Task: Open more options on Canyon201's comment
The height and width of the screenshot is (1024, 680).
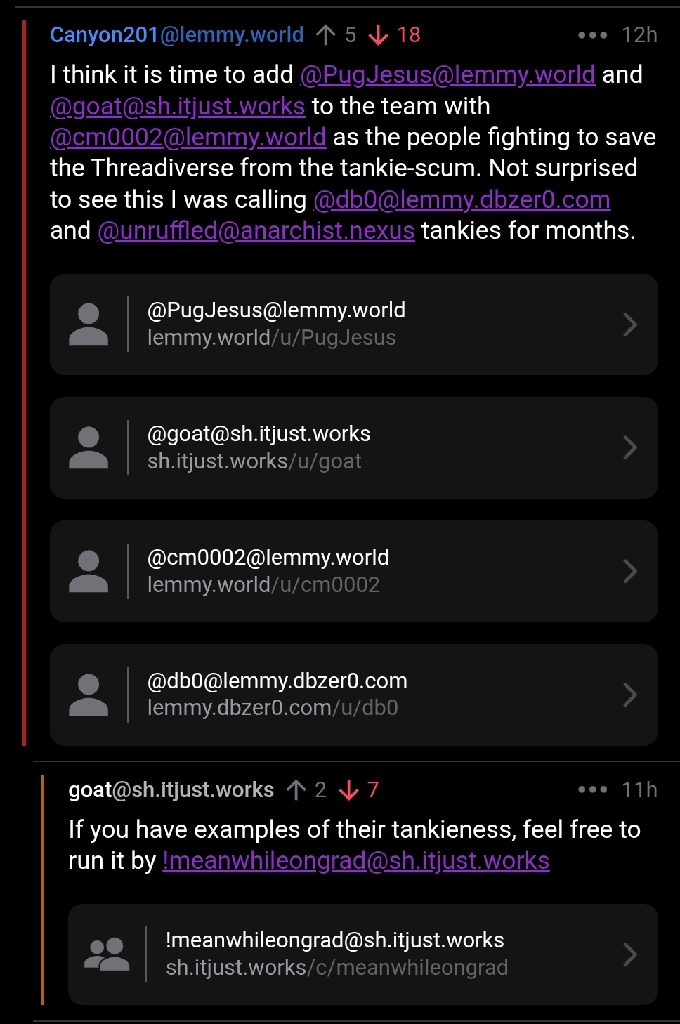Action: pyautogui.click(x=592, y=35)
